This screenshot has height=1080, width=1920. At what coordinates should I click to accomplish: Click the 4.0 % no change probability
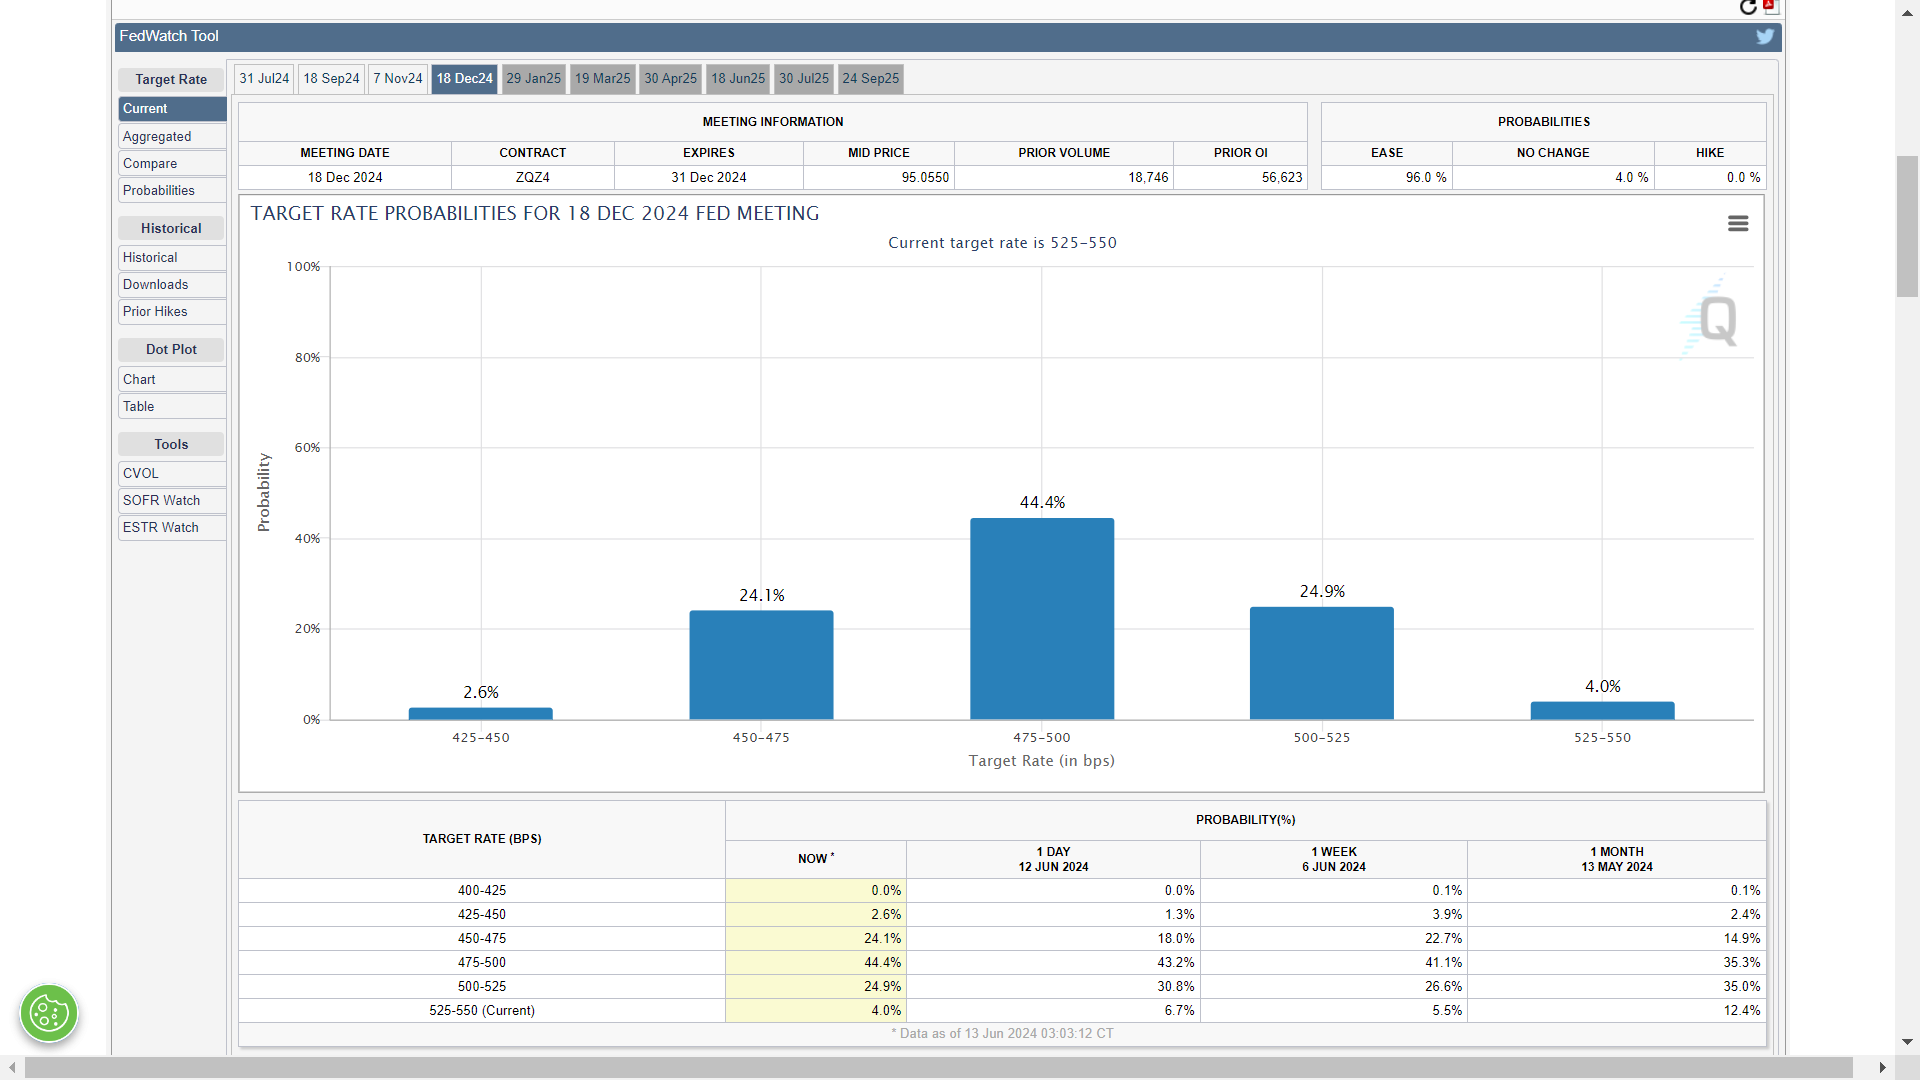1632,178
